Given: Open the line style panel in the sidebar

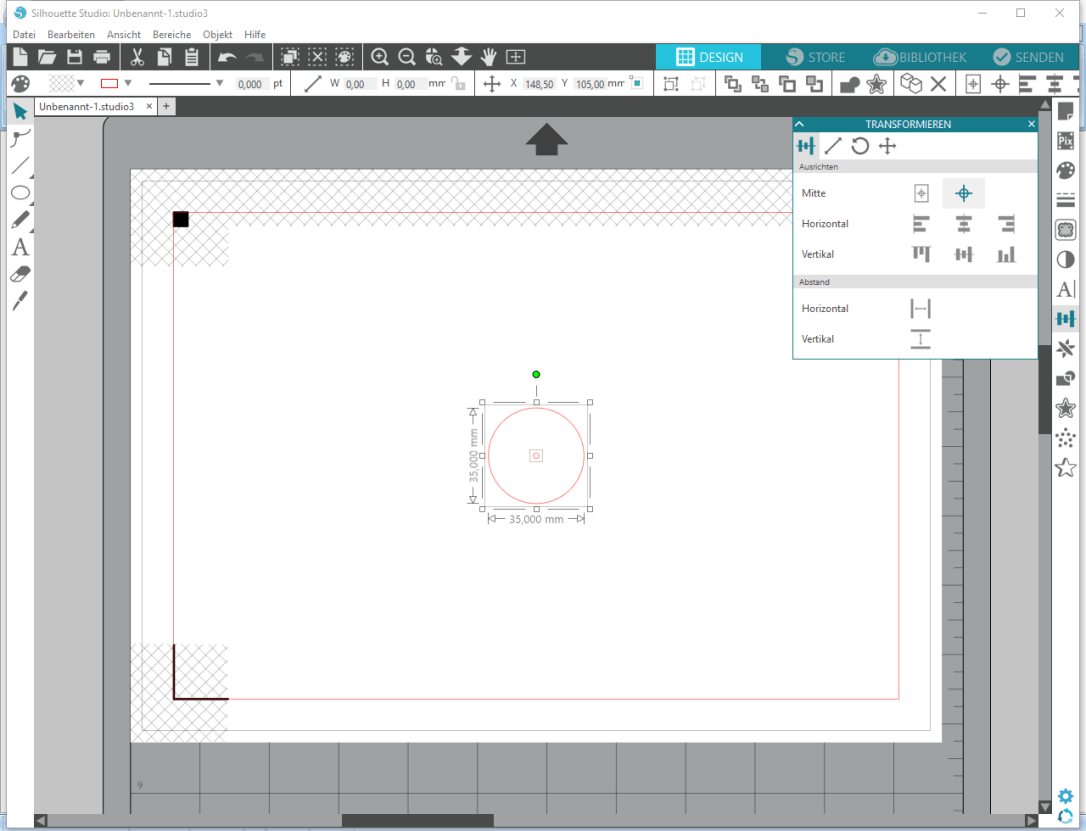Looking at the screenshot, I should tap(1065, 199).
